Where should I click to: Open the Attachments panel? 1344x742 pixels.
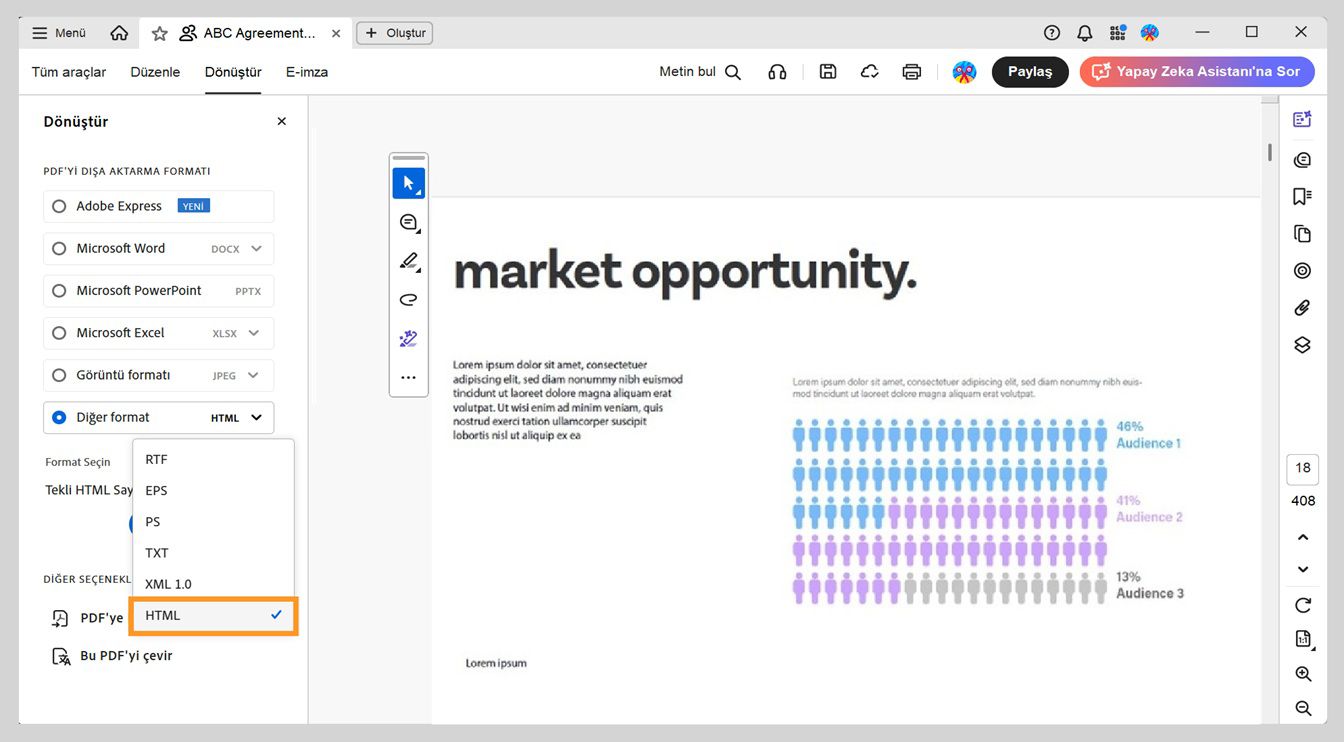pos(1302,307)
